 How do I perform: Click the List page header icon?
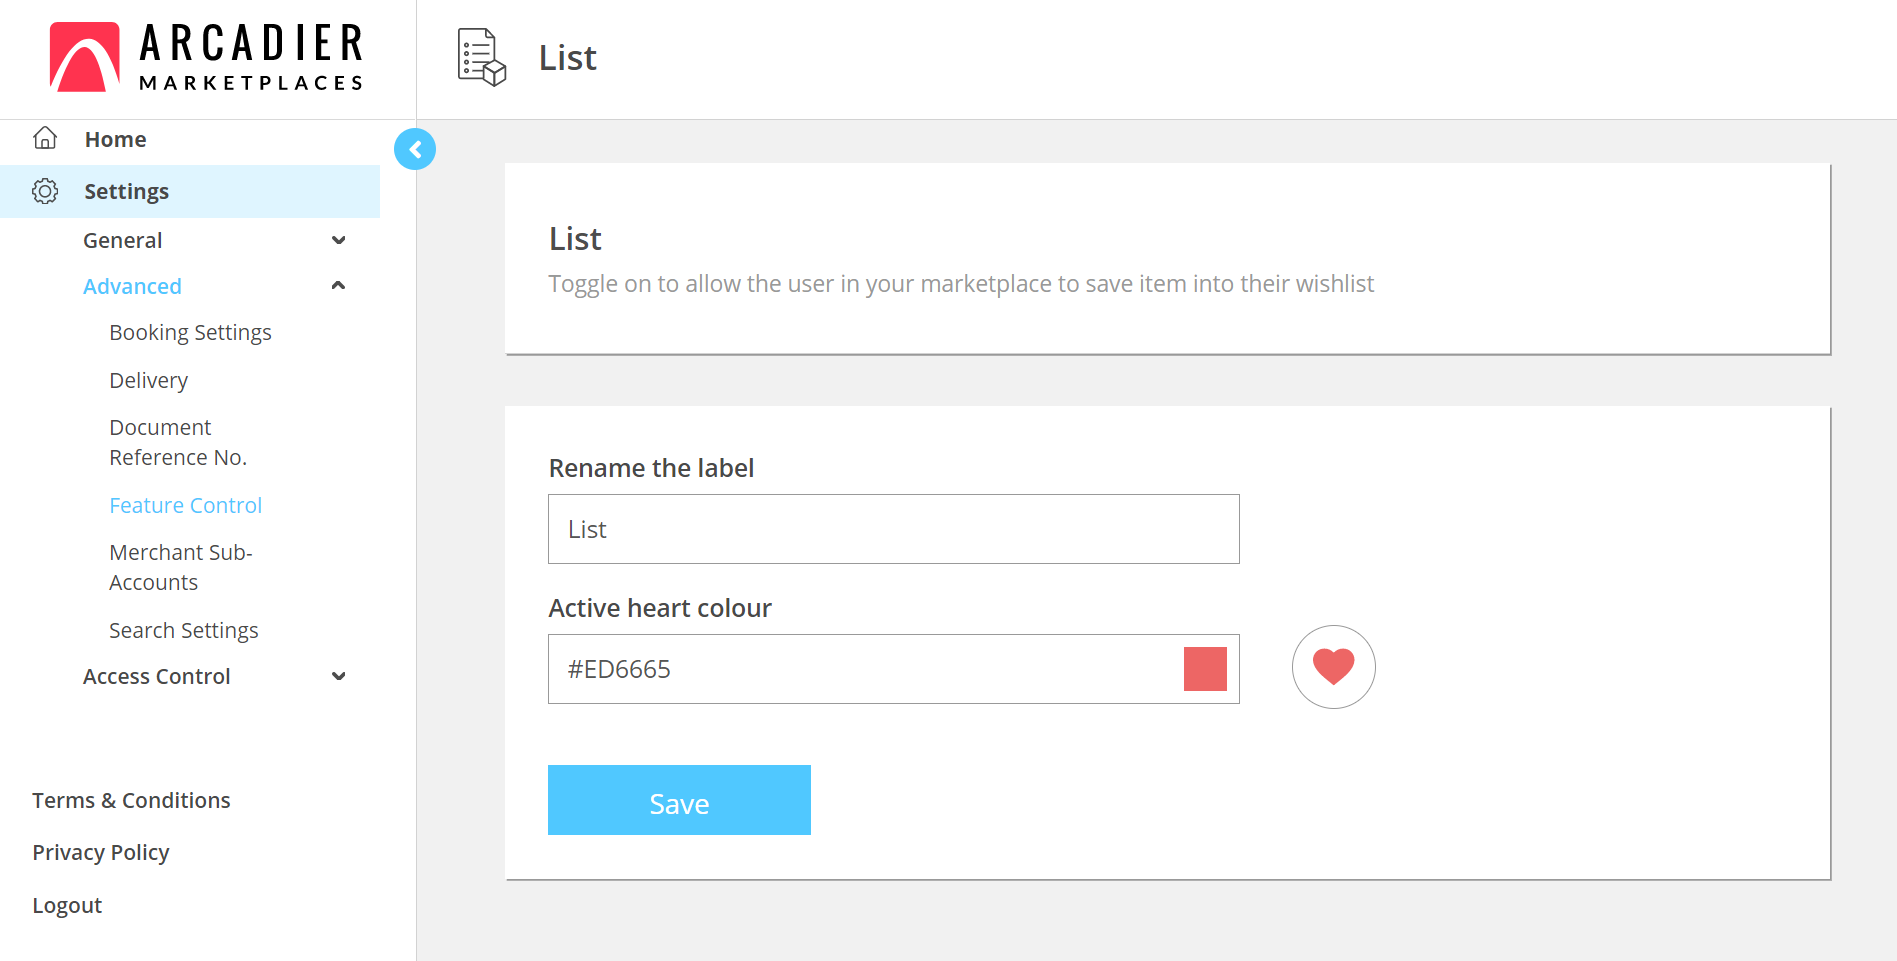pyautogui.click(x=482, y=57)
